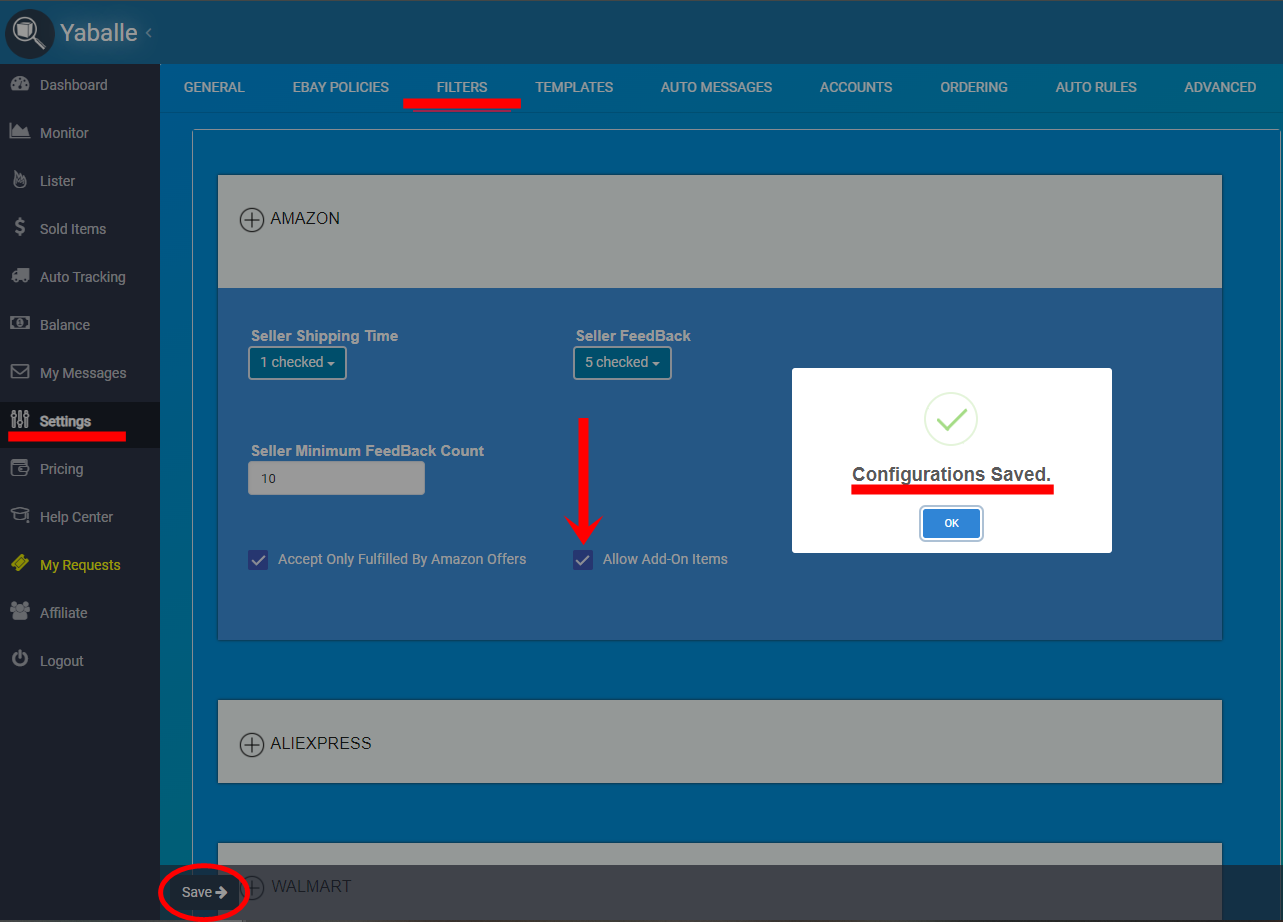Uncheck Accept Only Fulfilled By Amazon Offers
This screenshot has height=922, width=1283.
pyautogui.click(x=258, y=560)
